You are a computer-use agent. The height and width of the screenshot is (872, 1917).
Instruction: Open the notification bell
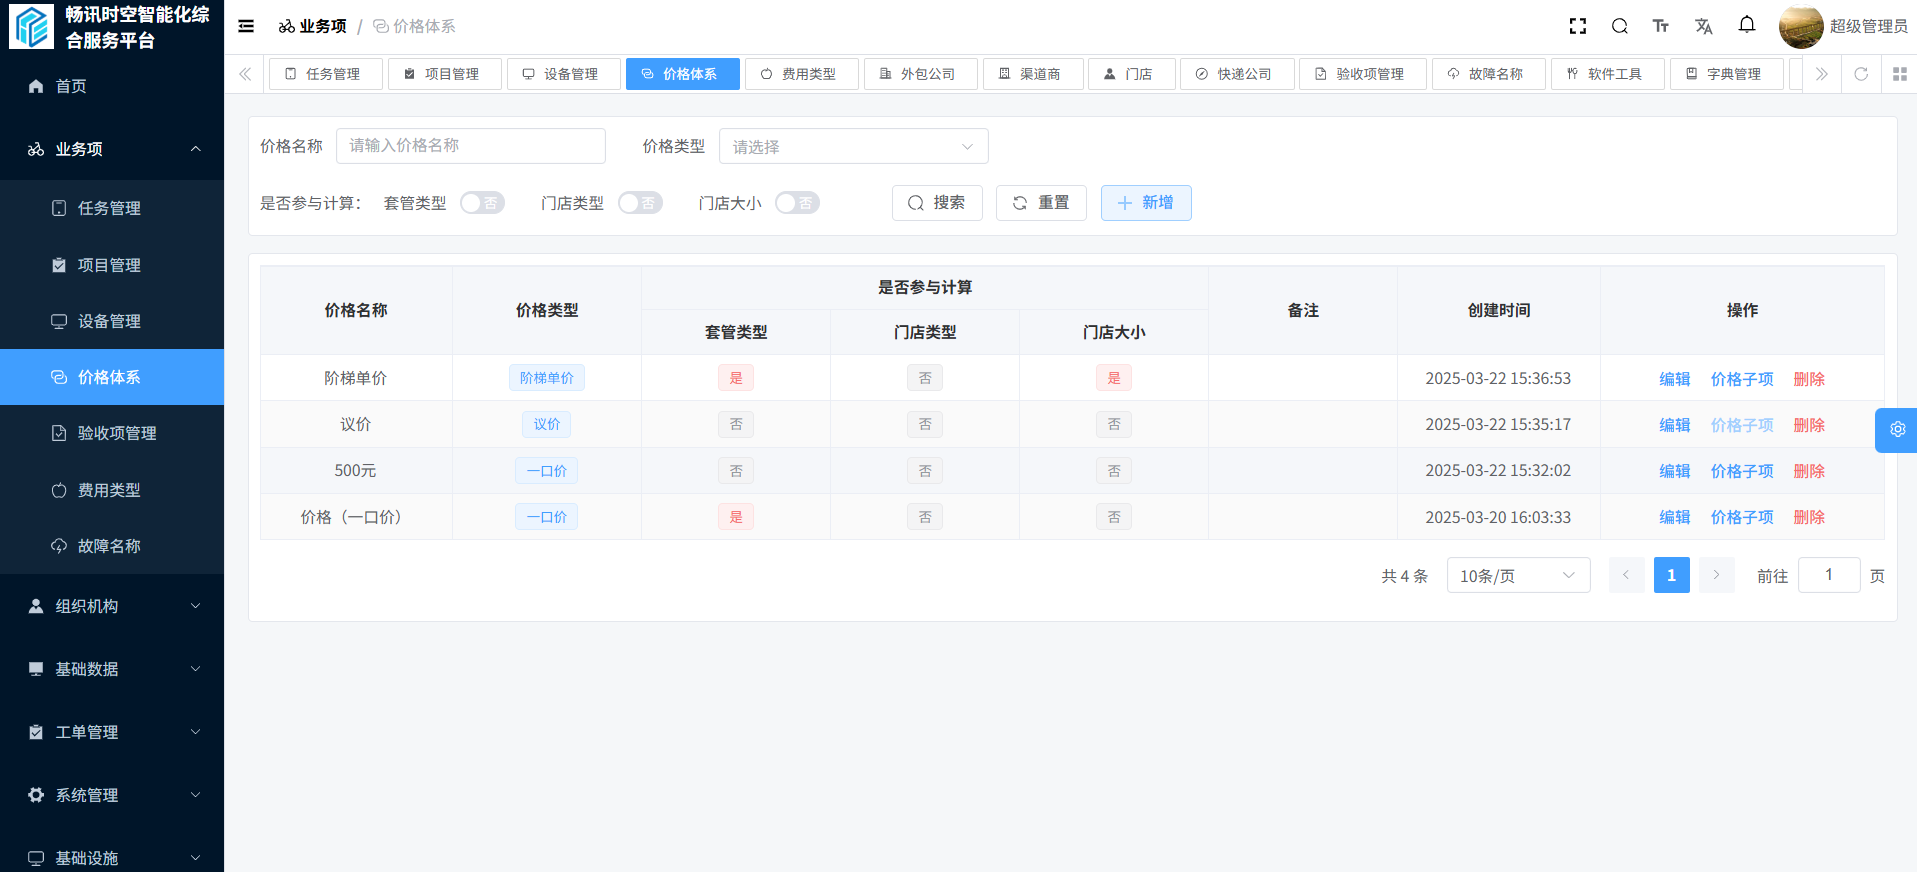[x=1747, y=25]
